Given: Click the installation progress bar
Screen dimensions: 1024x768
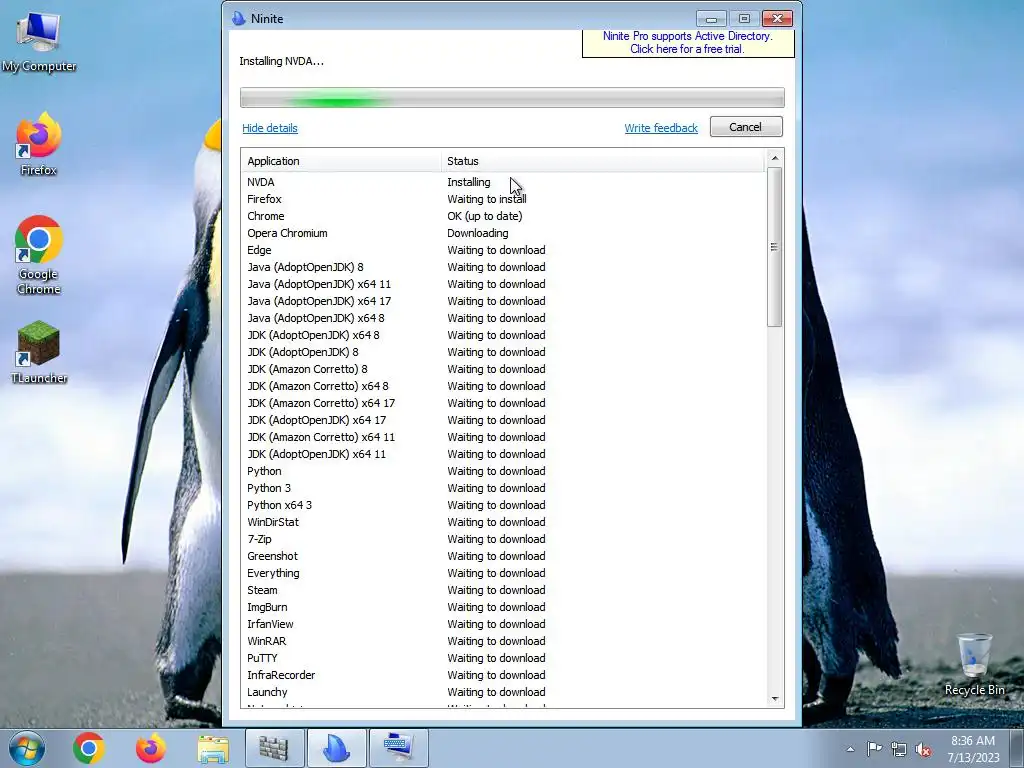Looking at the screenshot, I should click(512, 98).
